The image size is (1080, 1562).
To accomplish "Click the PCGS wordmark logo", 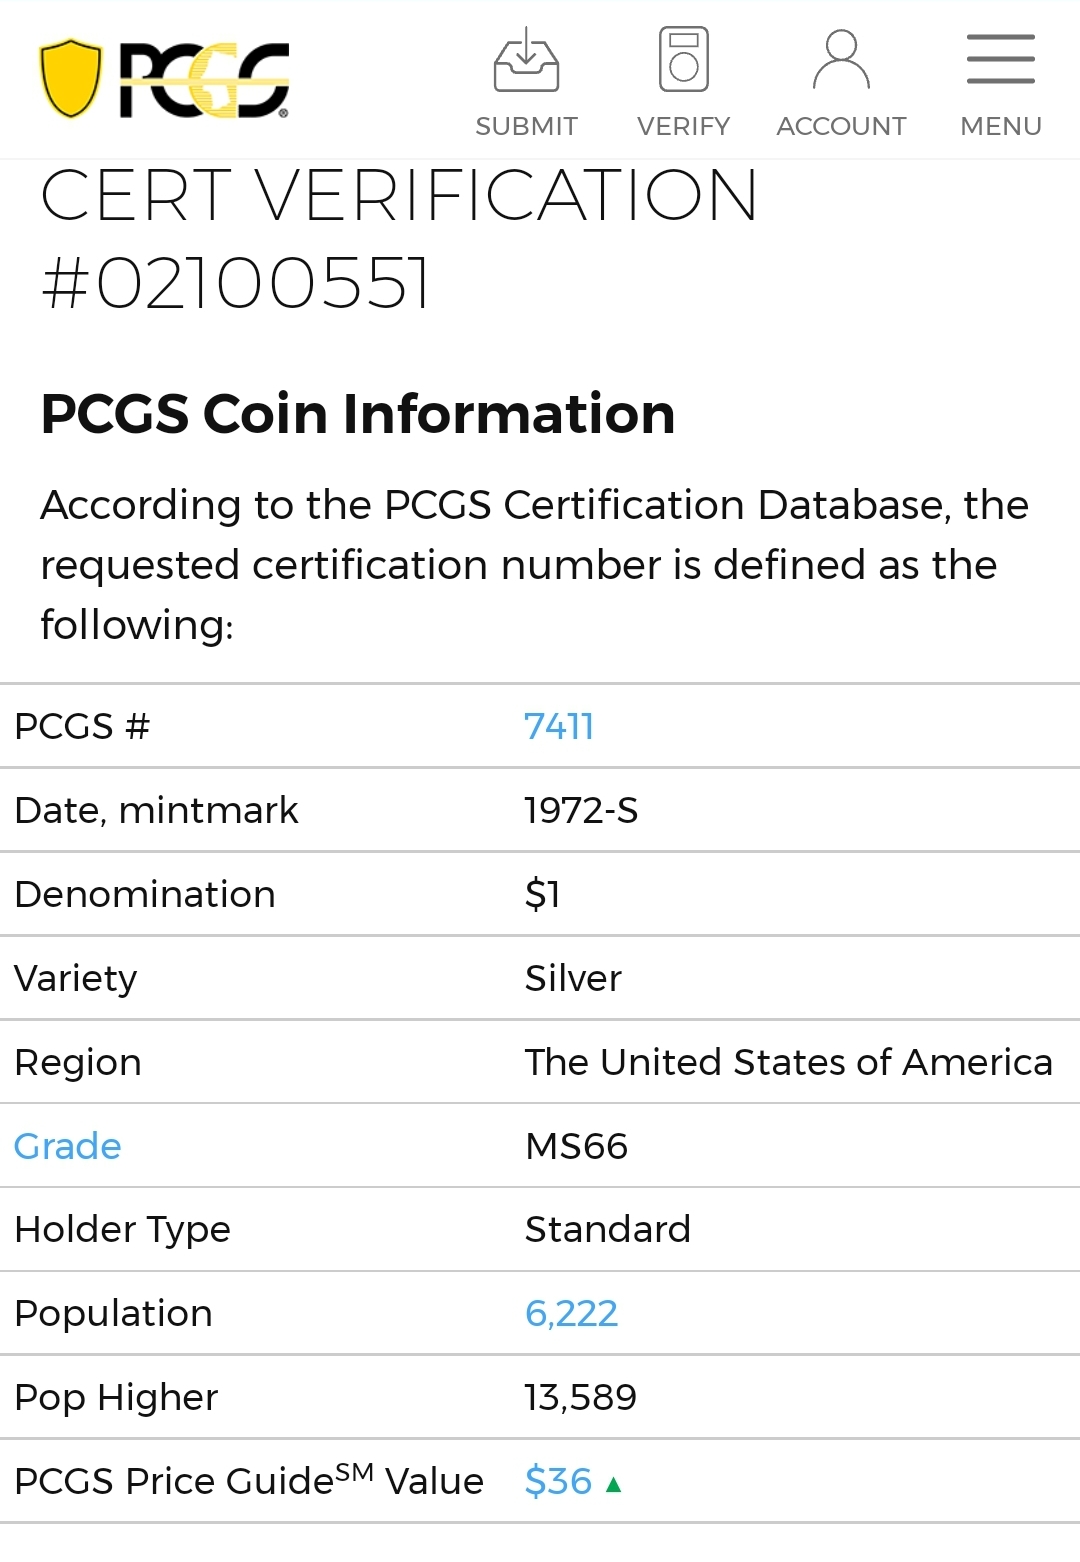I will (205, 80).
